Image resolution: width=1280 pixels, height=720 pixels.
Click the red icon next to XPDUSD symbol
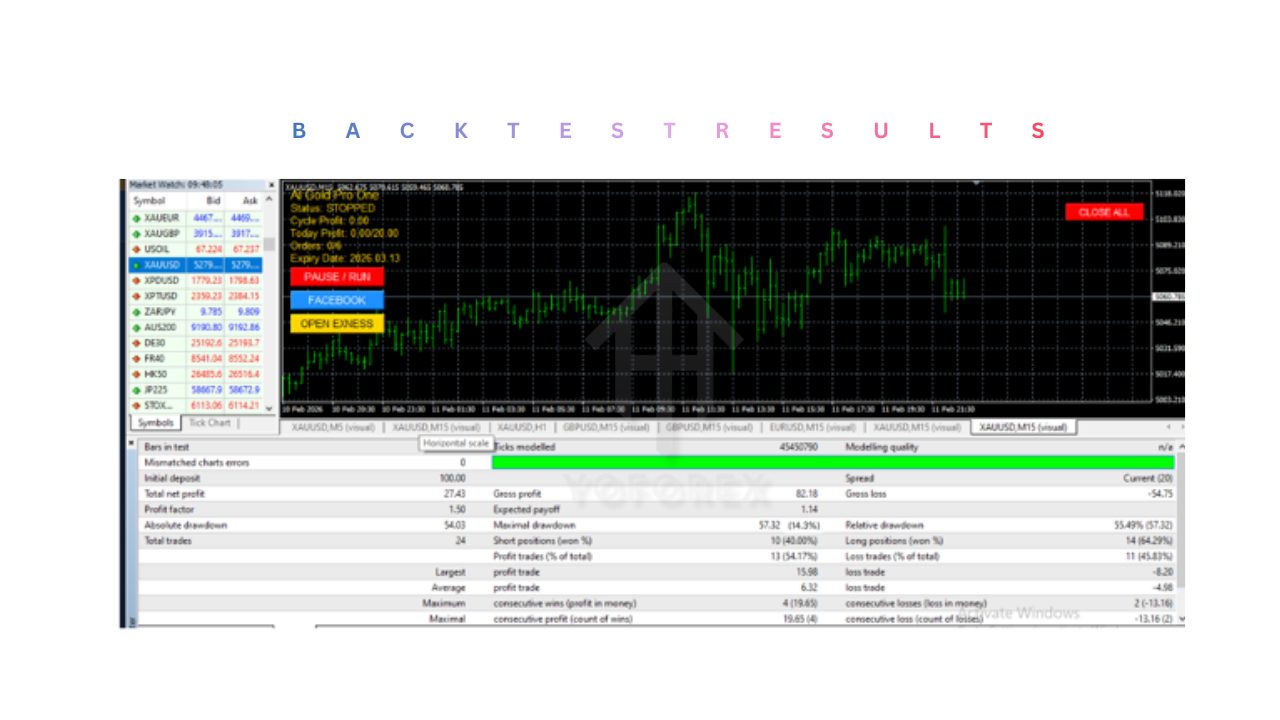coord(137,280)
